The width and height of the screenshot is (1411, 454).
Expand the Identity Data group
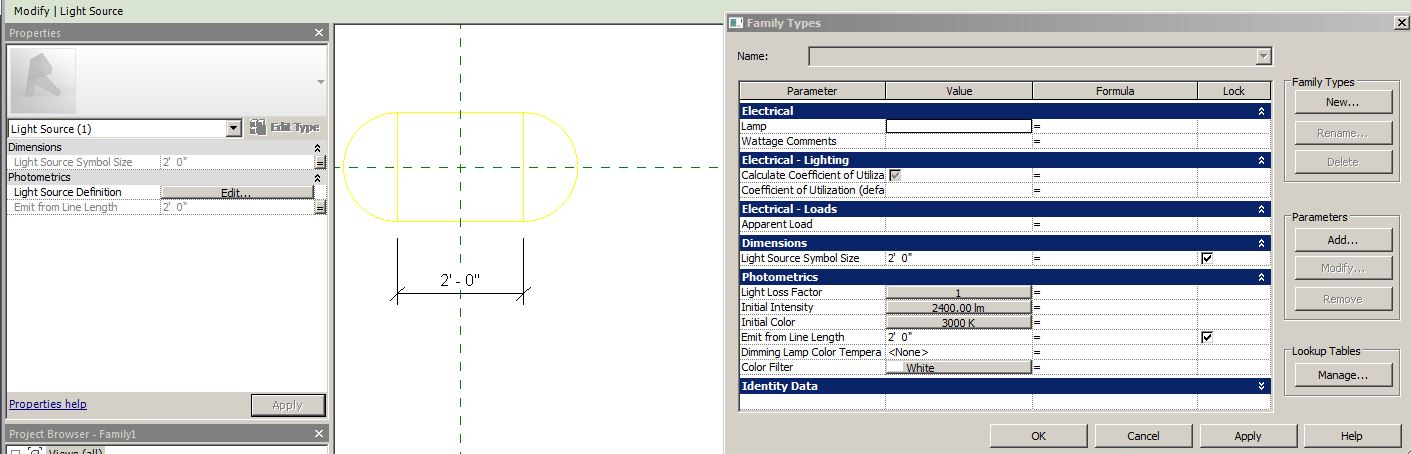(x=1261, y=386)
